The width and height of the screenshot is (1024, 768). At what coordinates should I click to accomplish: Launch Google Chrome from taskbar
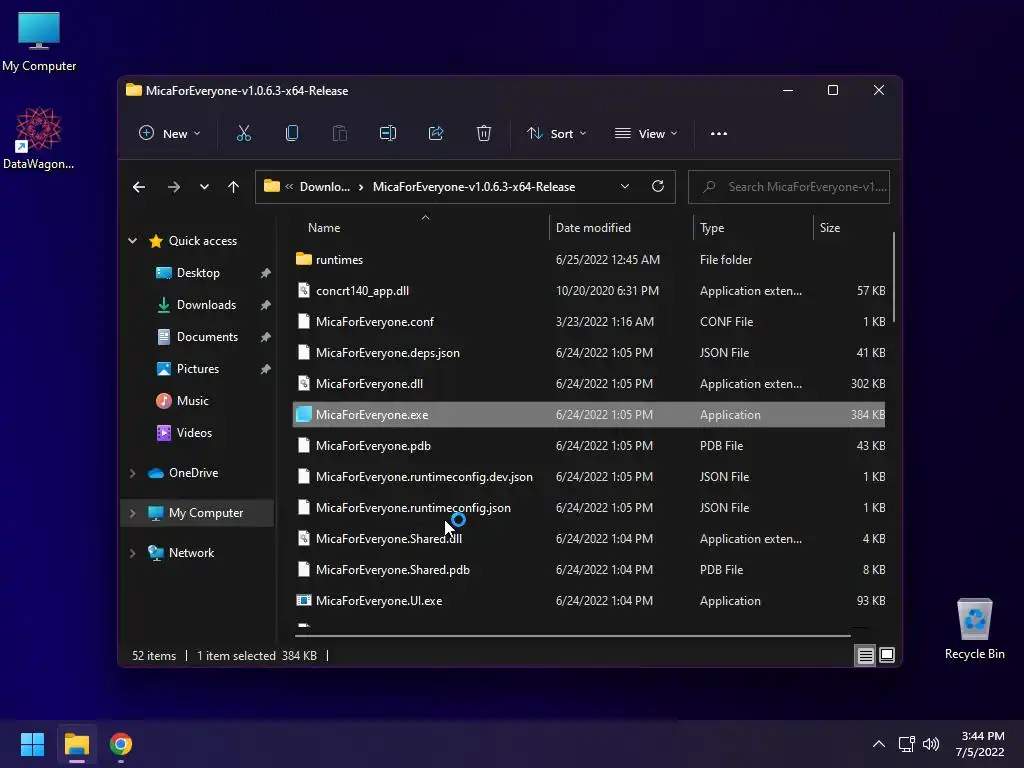[121, 744]
